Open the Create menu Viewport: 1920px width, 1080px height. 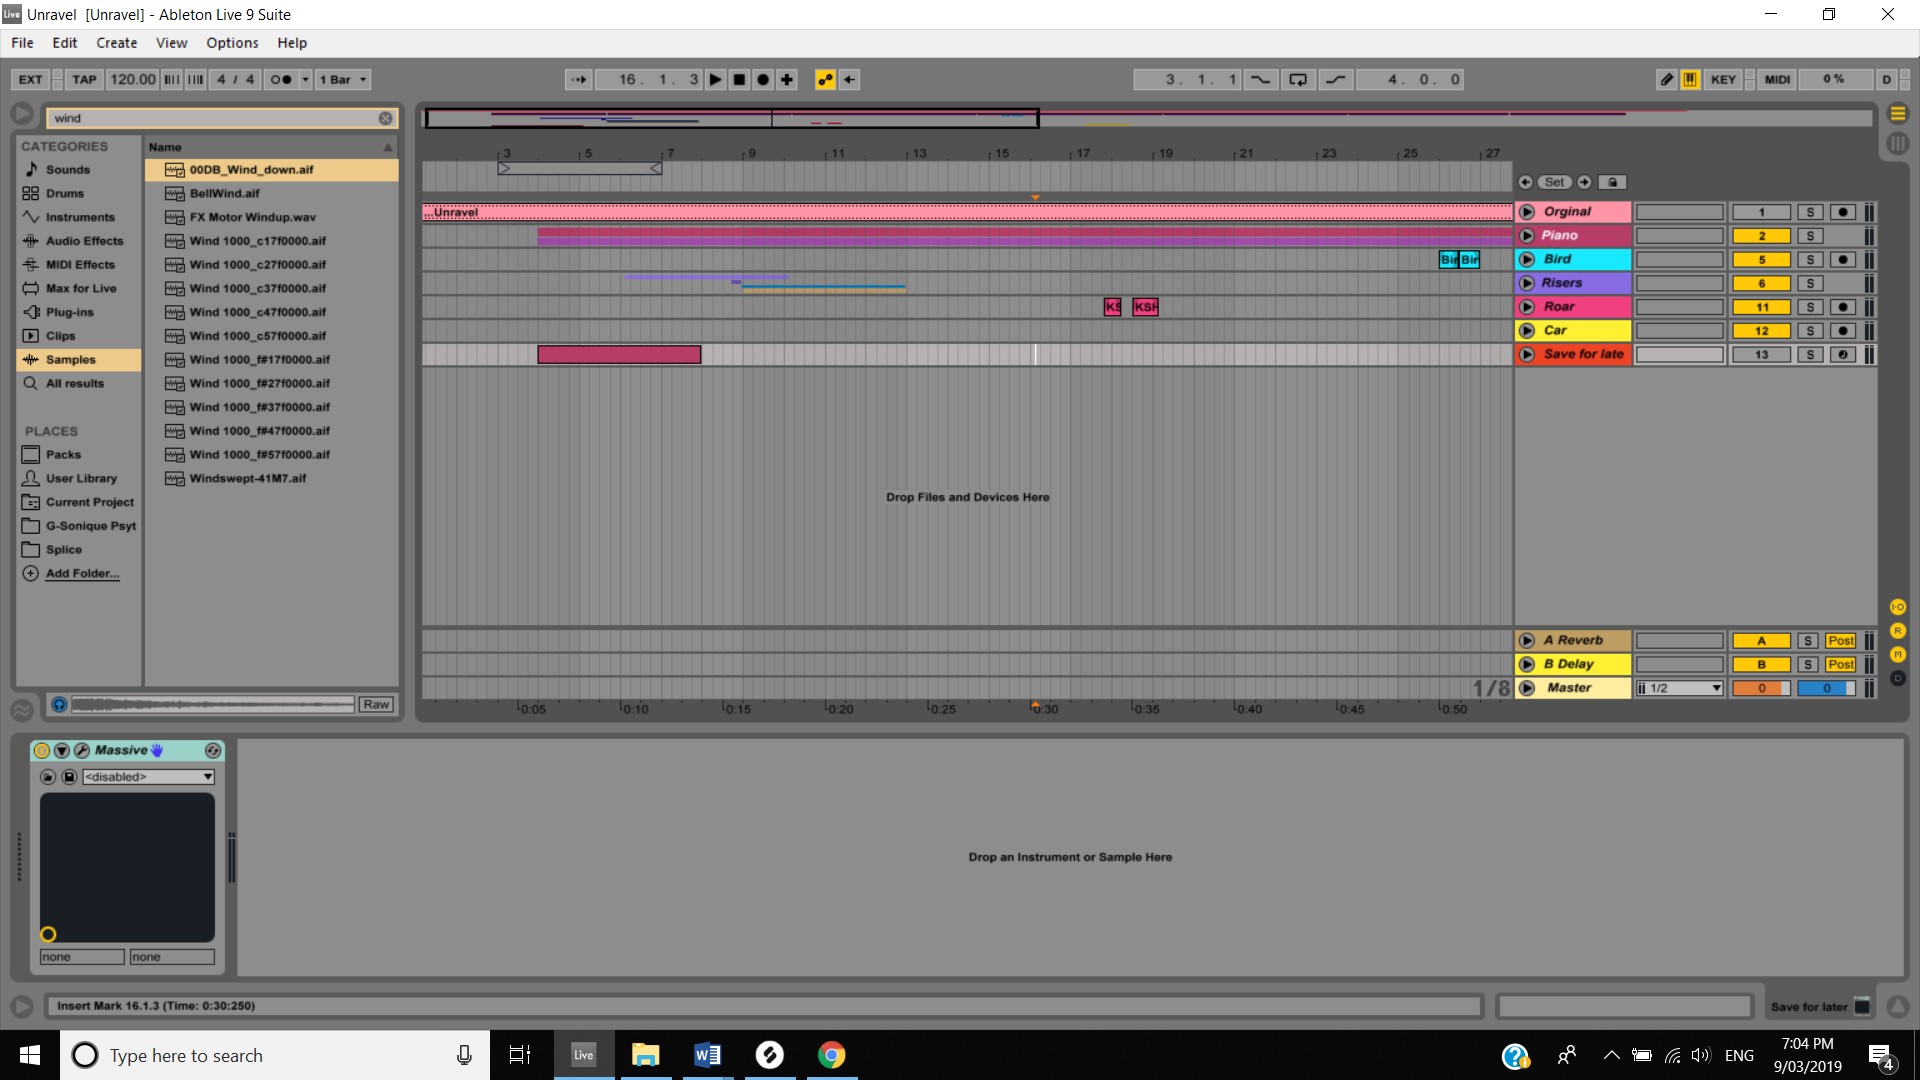point(116,43)
